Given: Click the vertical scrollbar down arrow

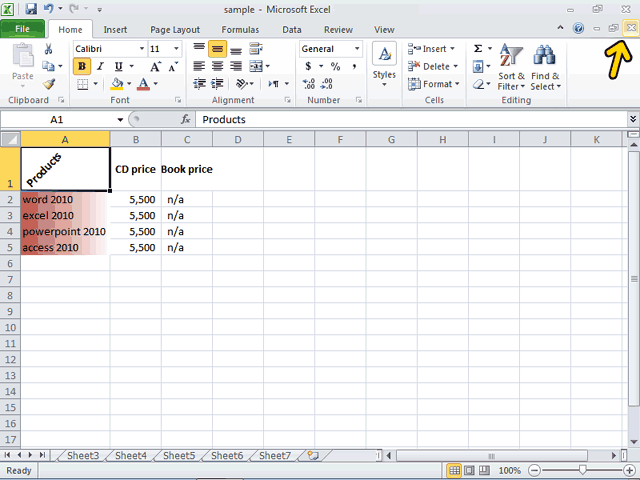Looking at the screenshot, I should click(x=633, y=442).
